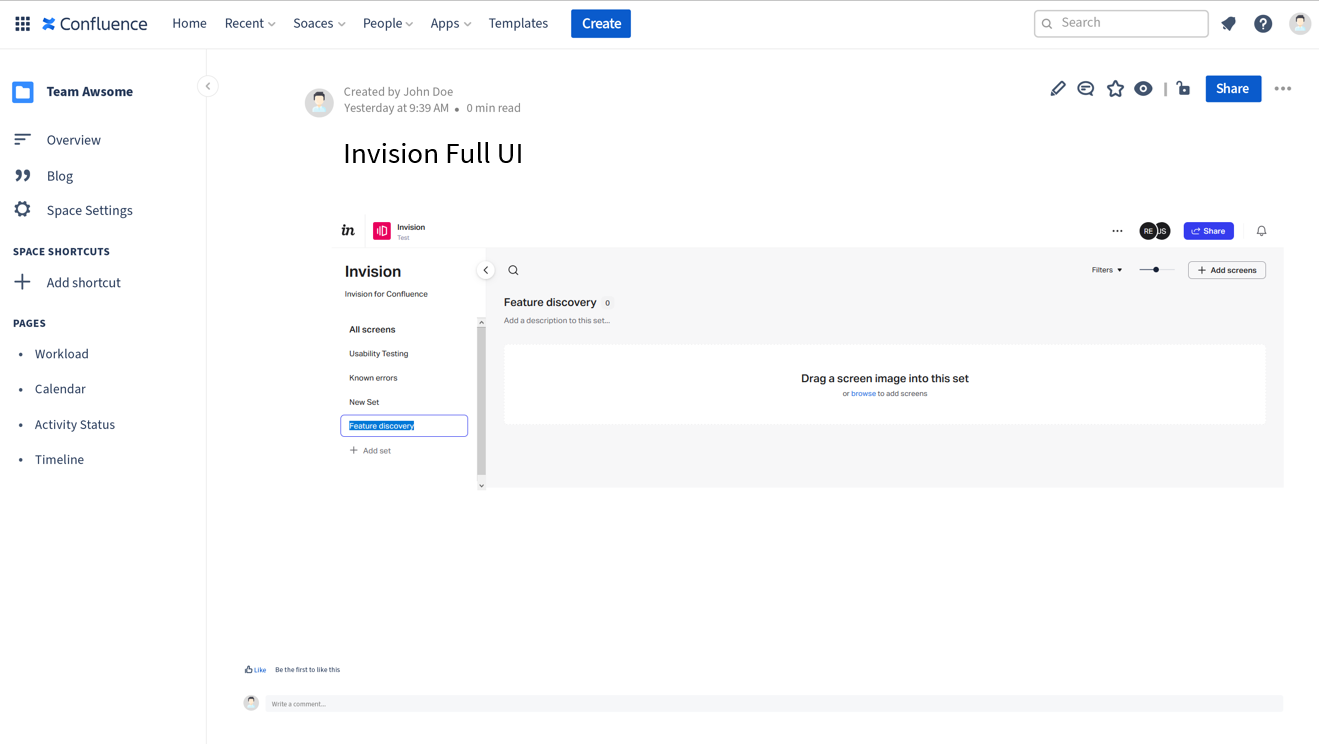
Task: Click the edit pencil icon
Action: click(1057, 89)
